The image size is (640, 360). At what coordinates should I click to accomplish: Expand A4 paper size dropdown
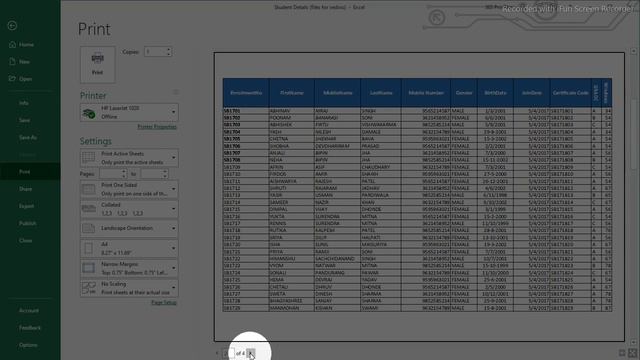(129, 248)
